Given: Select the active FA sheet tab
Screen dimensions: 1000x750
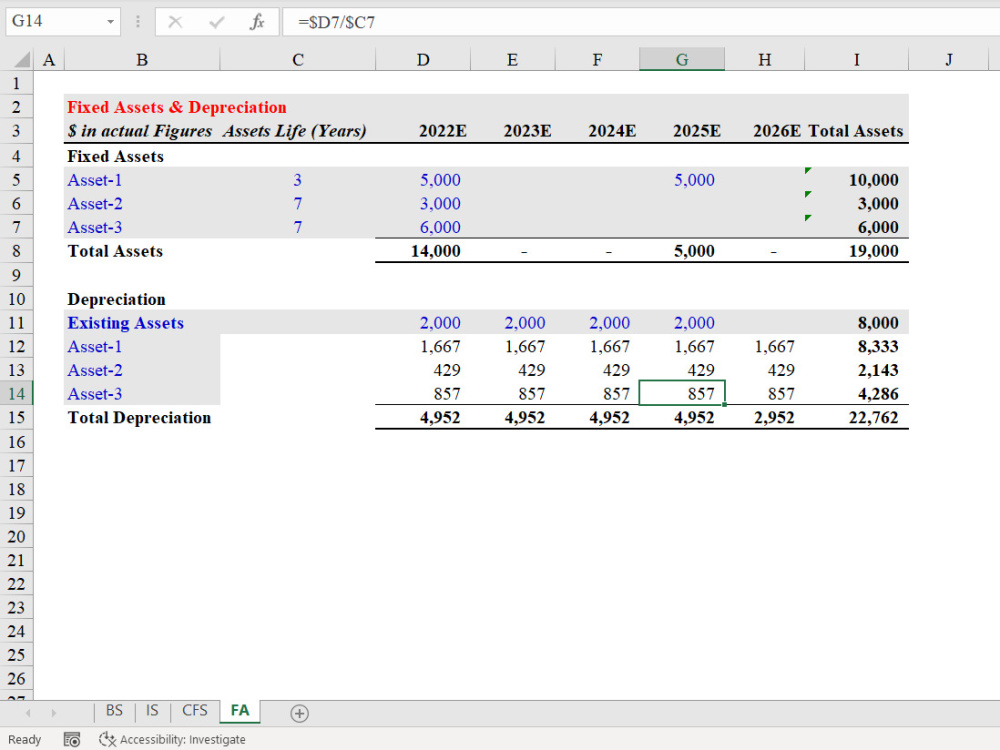Looking at the screenshot, I should (239, 711).
